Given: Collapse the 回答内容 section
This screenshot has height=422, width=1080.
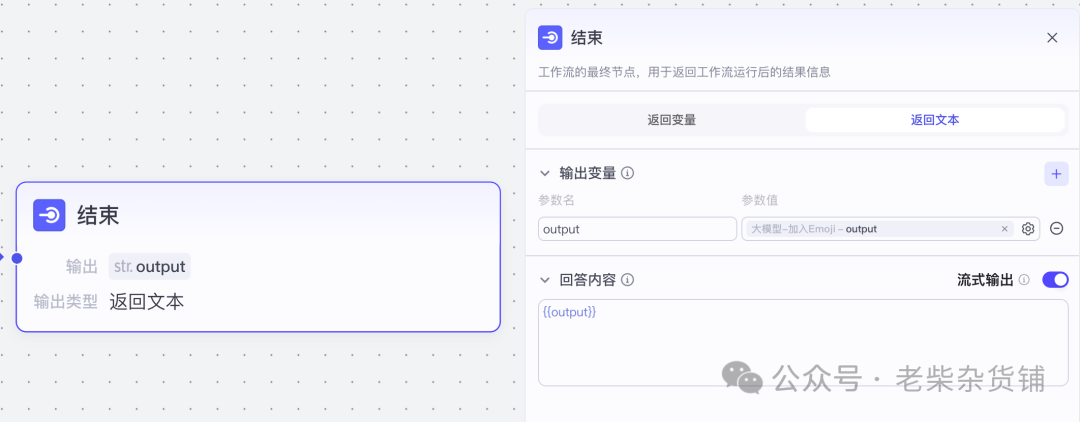Looking at the screenshot, I should point(545,280).
